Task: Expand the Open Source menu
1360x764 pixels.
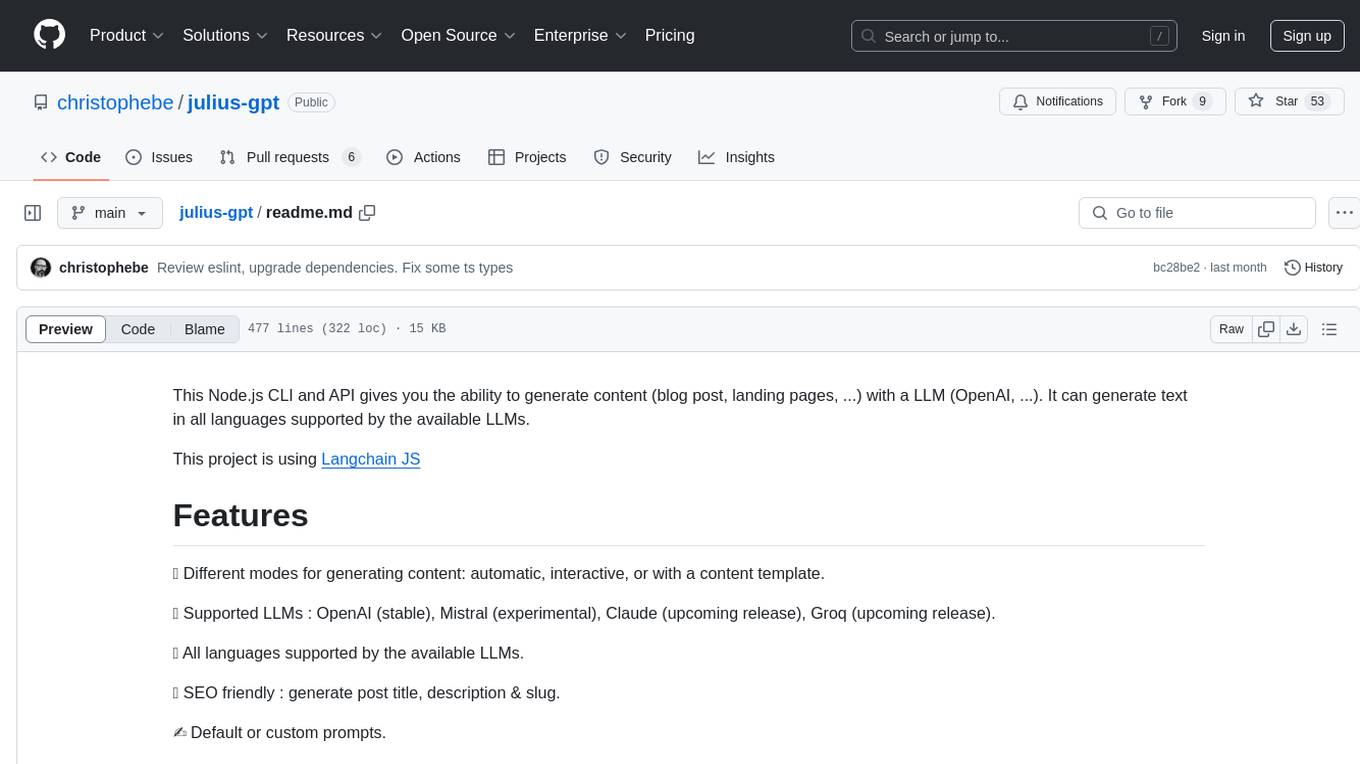Action: 458,35
